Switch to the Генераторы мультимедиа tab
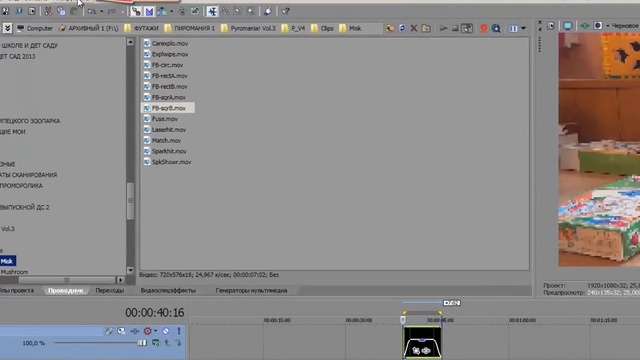 click(x=251, y=291)
